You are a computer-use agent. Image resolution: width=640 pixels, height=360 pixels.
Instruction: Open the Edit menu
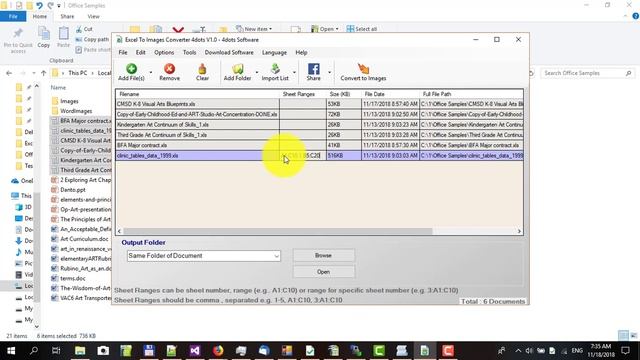pos(140,53)
